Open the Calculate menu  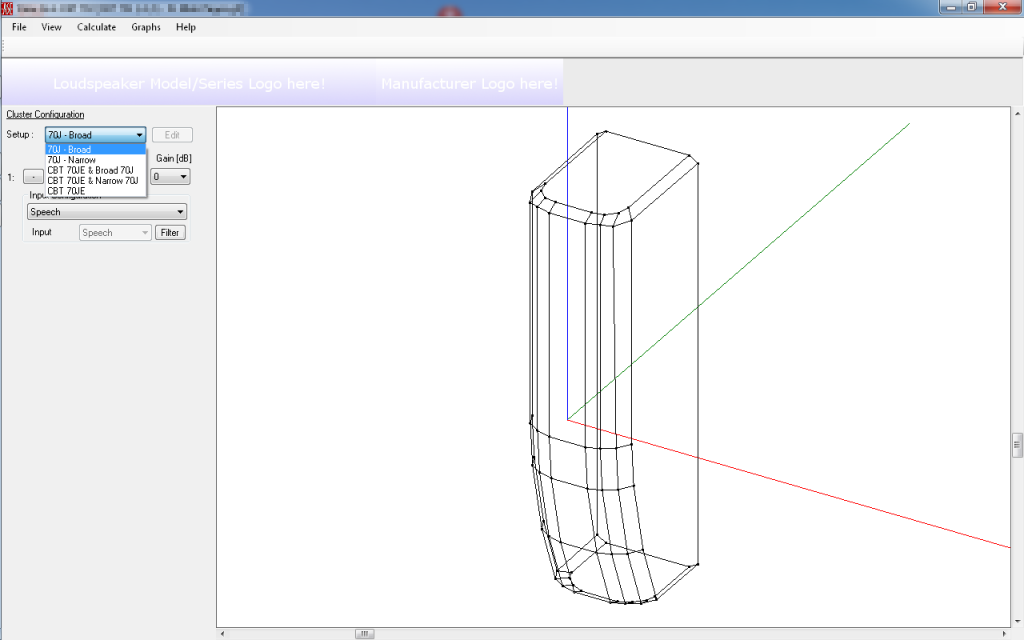point(96,27)
